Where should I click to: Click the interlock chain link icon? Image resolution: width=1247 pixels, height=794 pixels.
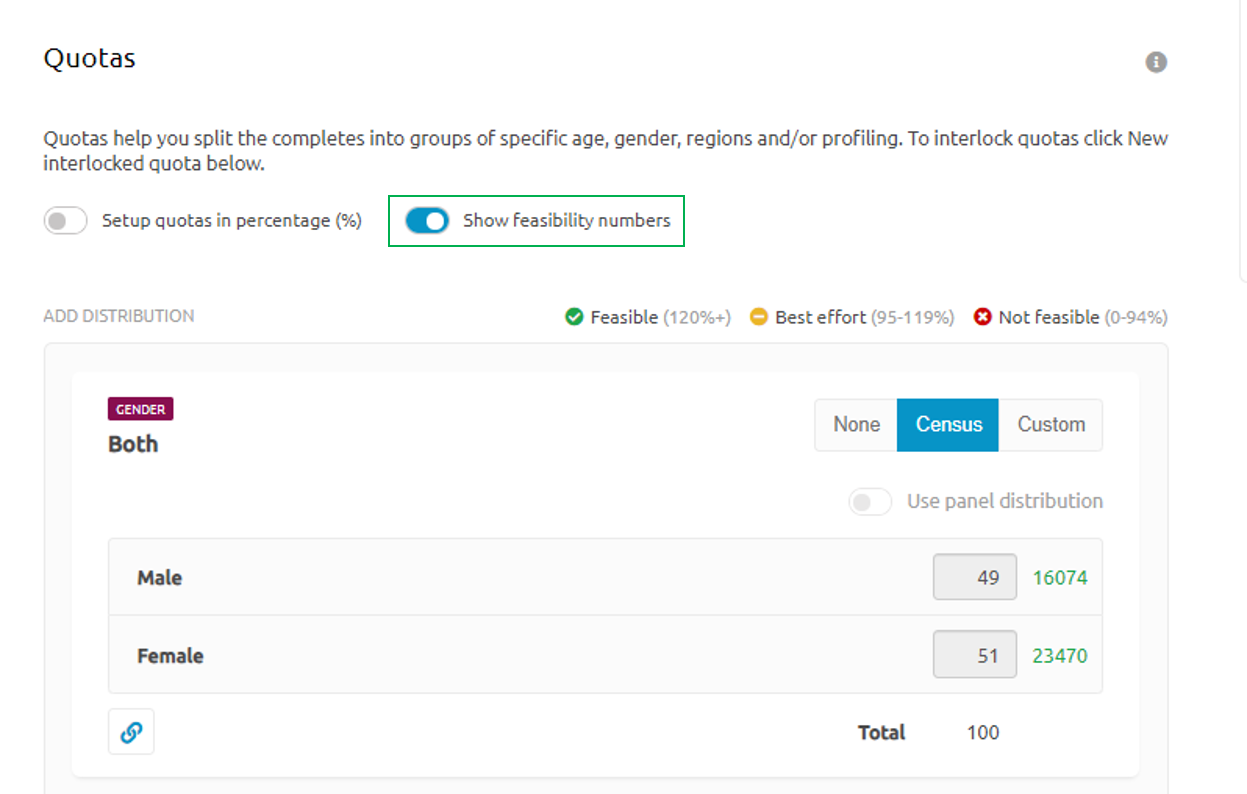[x=131, y=732]
